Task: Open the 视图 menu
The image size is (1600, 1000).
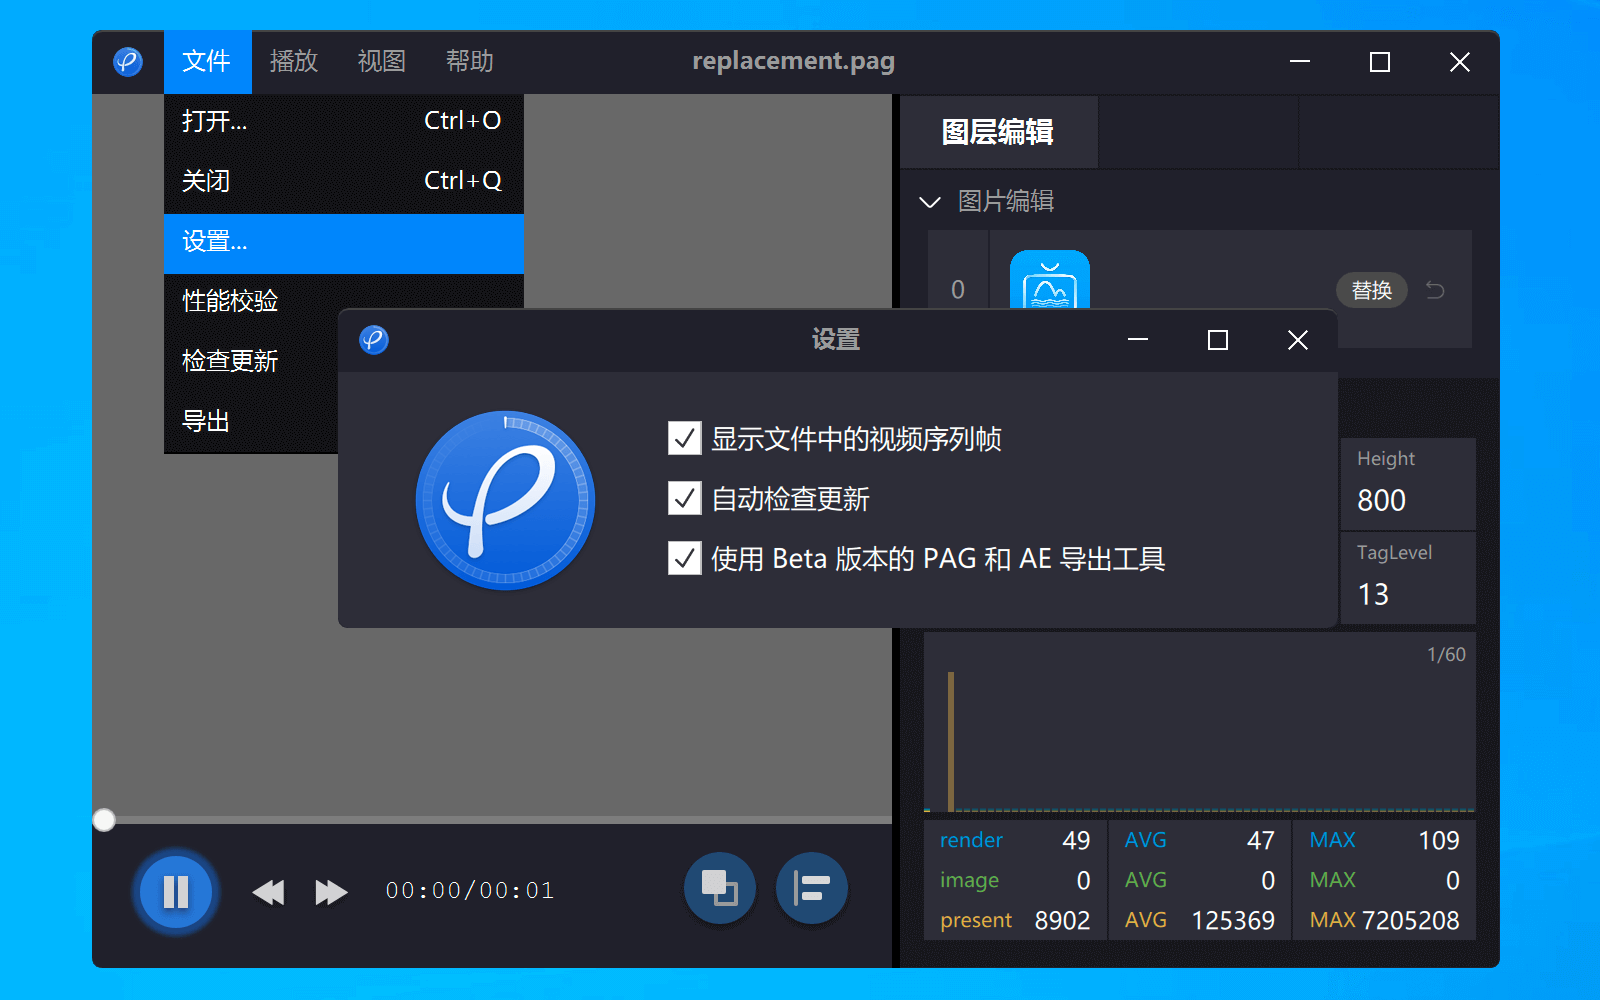Action: [380, 61]
